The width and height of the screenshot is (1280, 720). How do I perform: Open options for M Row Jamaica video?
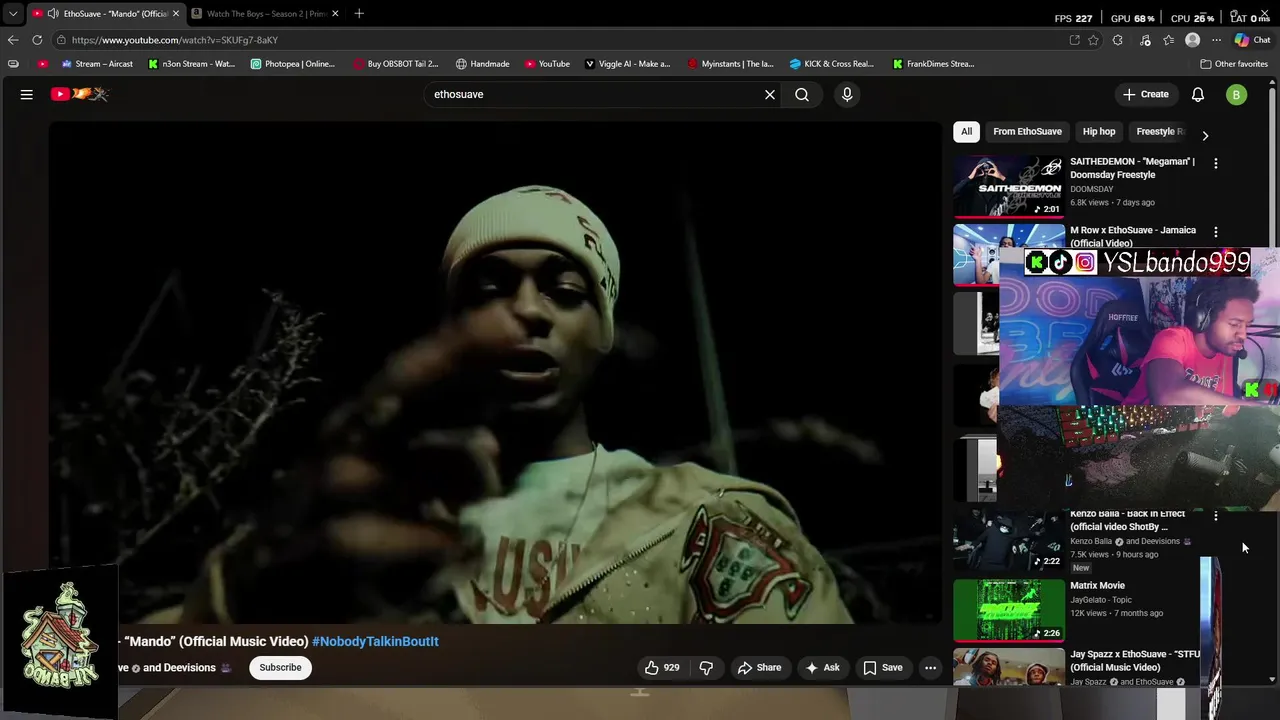tap(1216, 232)
